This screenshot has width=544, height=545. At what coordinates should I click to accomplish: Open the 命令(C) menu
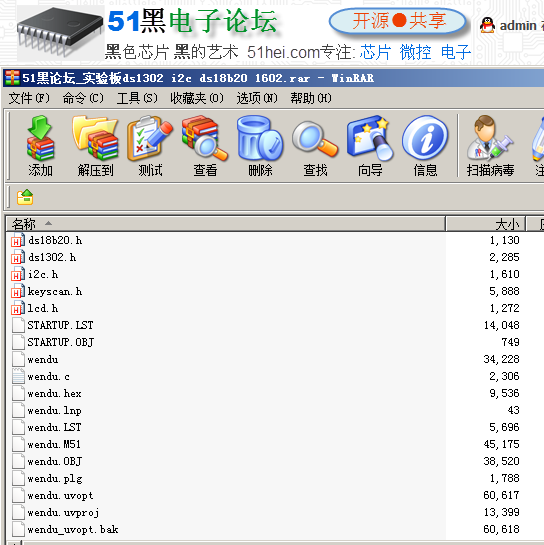(x=83, y=98)
